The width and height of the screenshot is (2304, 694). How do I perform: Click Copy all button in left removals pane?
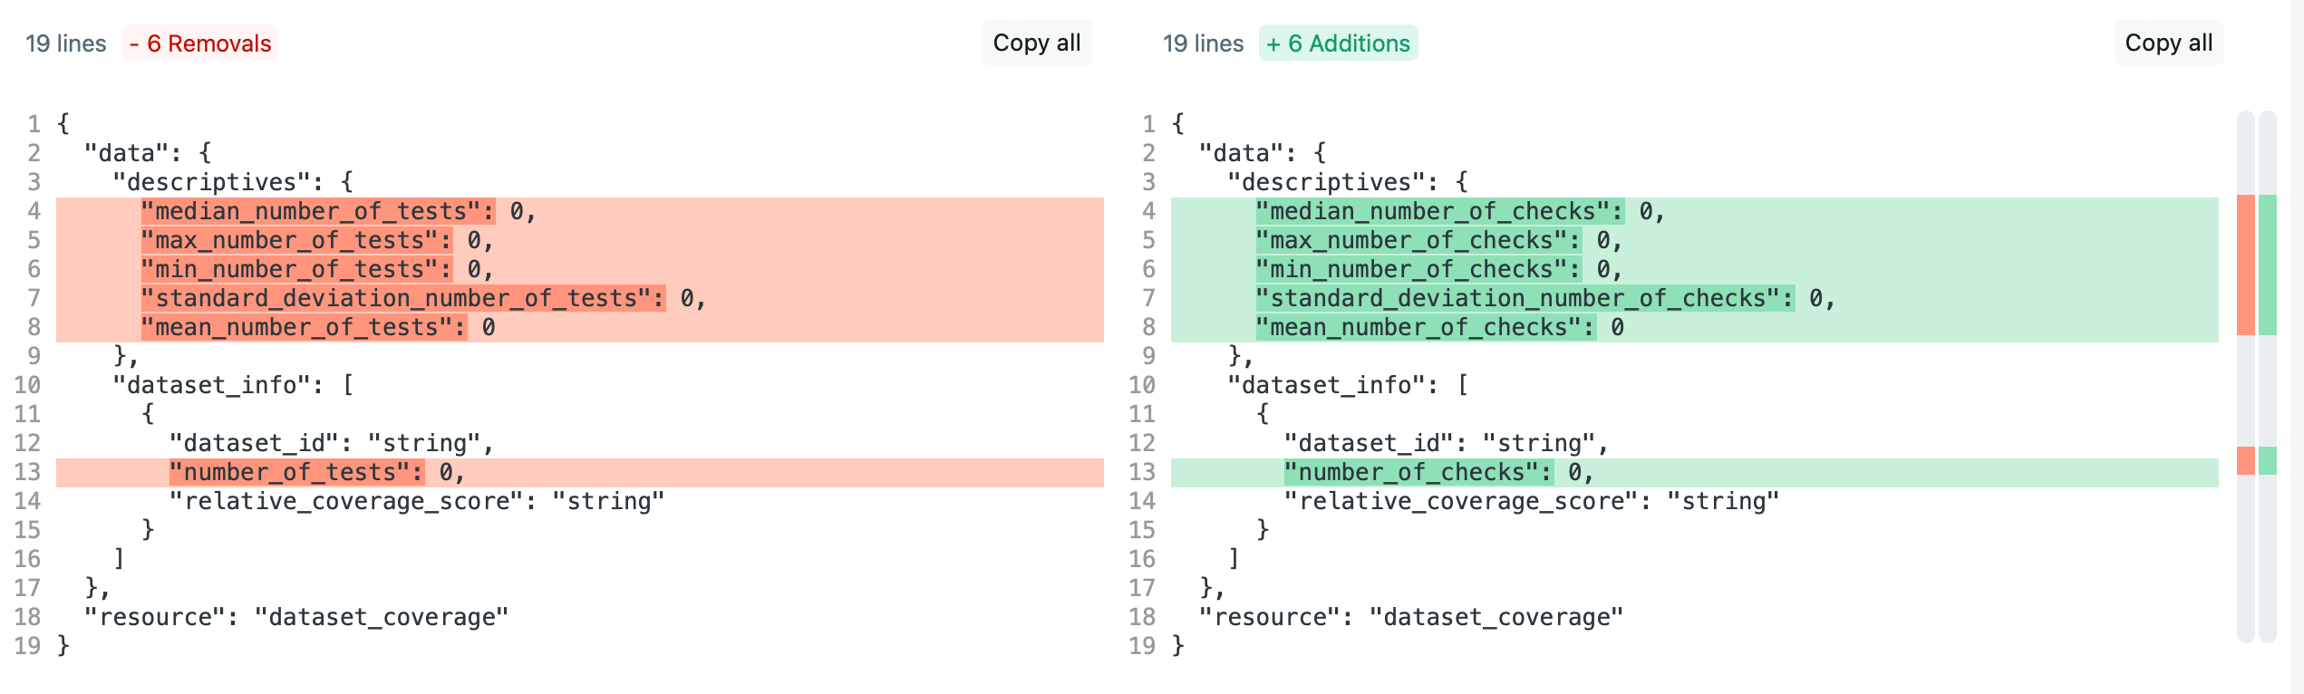1036,43
